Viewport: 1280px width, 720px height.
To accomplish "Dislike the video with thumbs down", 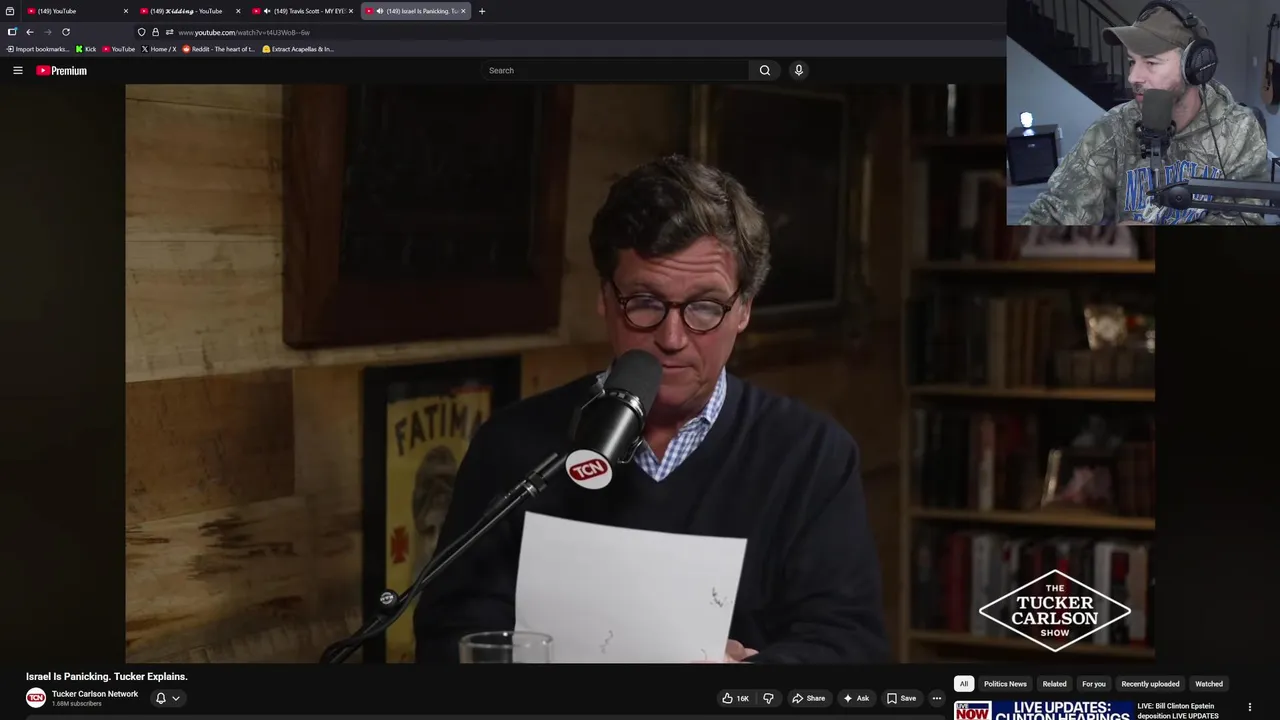I will click(768, 698).
